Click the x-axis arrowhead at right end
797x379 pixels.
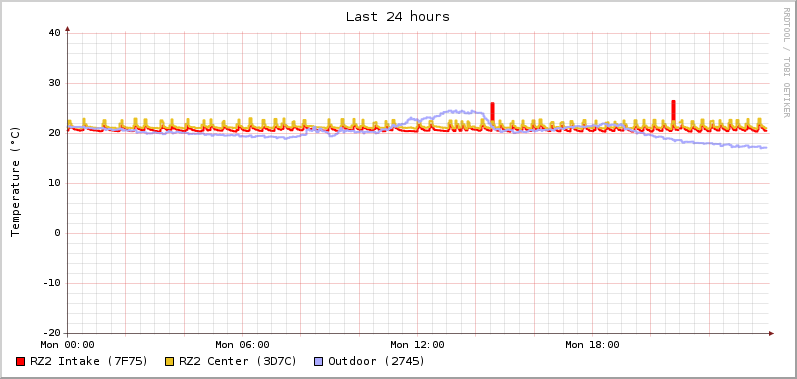(771, 333)
